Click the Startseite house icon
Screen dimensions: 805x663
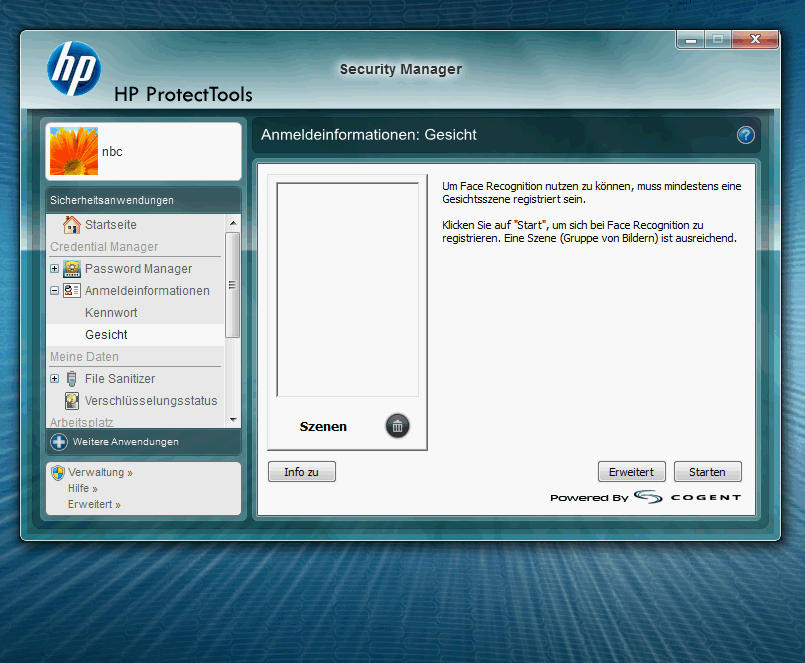(72, 224)
